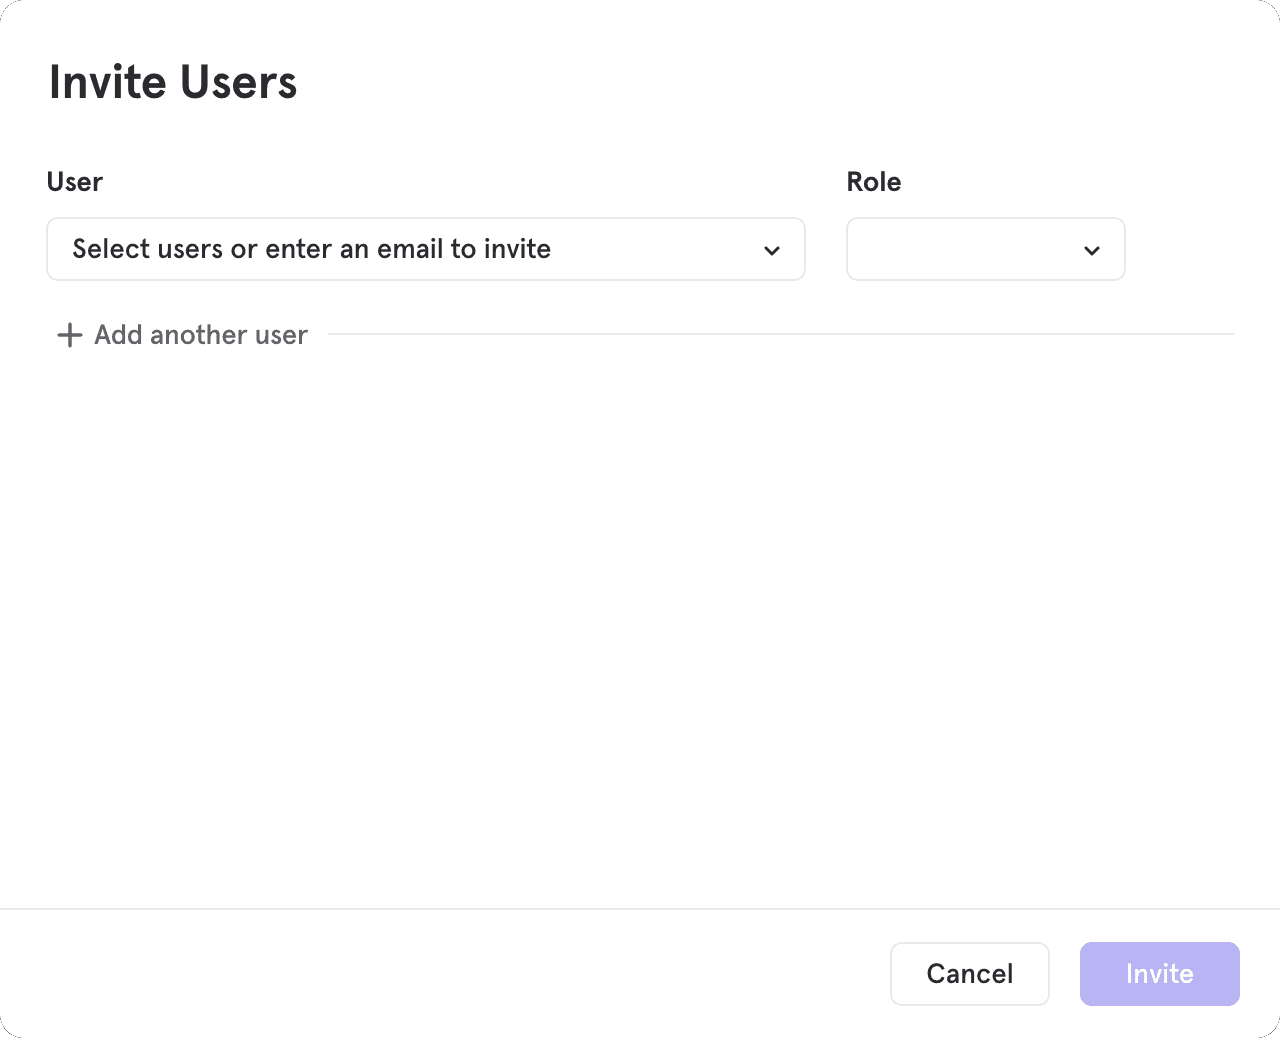Show the user list via the User chevron
The width and height of the screenshot is (1280, 1038).
[x=771, y=250]
